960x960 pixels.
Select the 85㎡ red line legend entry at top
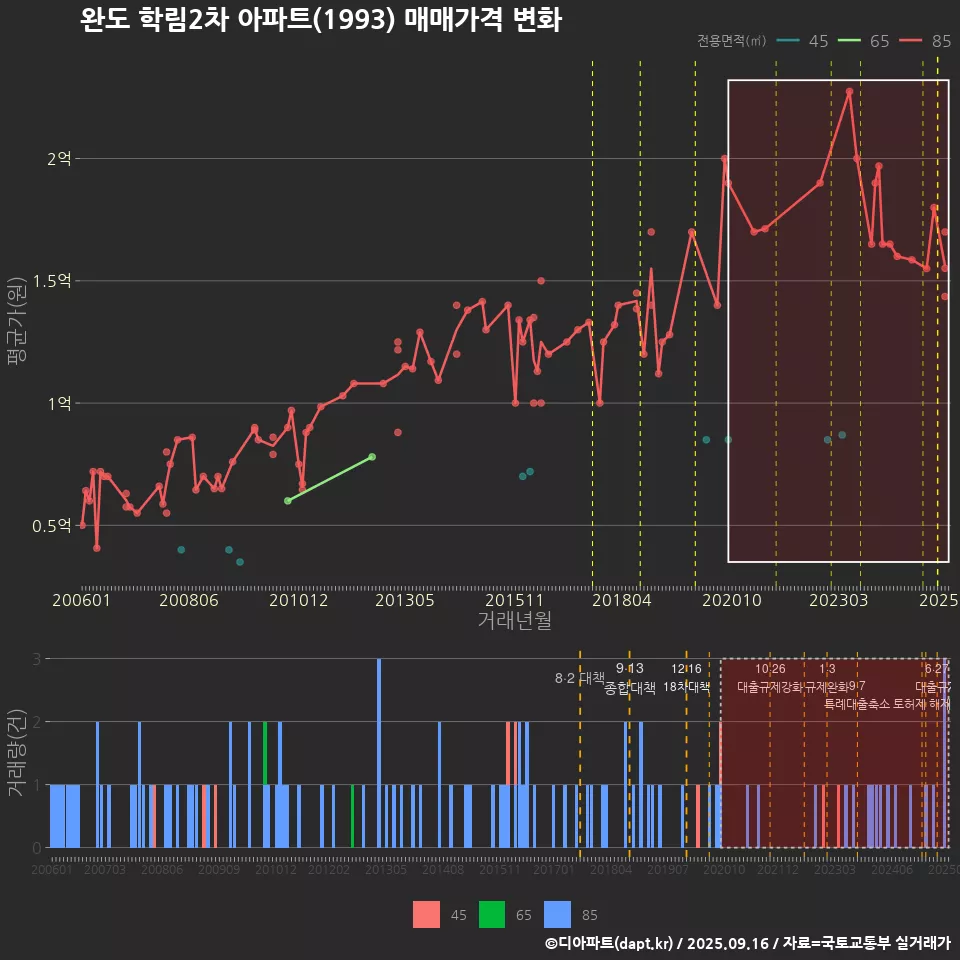(x=925, y=41)
